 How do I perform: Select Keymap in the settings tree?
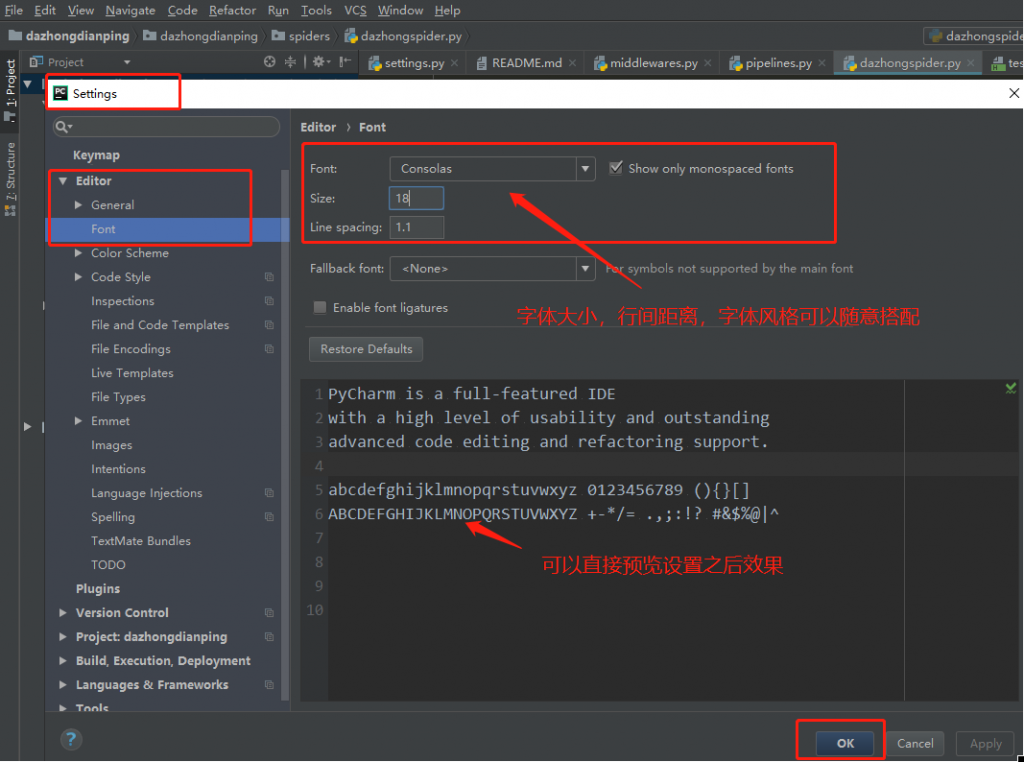96,155
